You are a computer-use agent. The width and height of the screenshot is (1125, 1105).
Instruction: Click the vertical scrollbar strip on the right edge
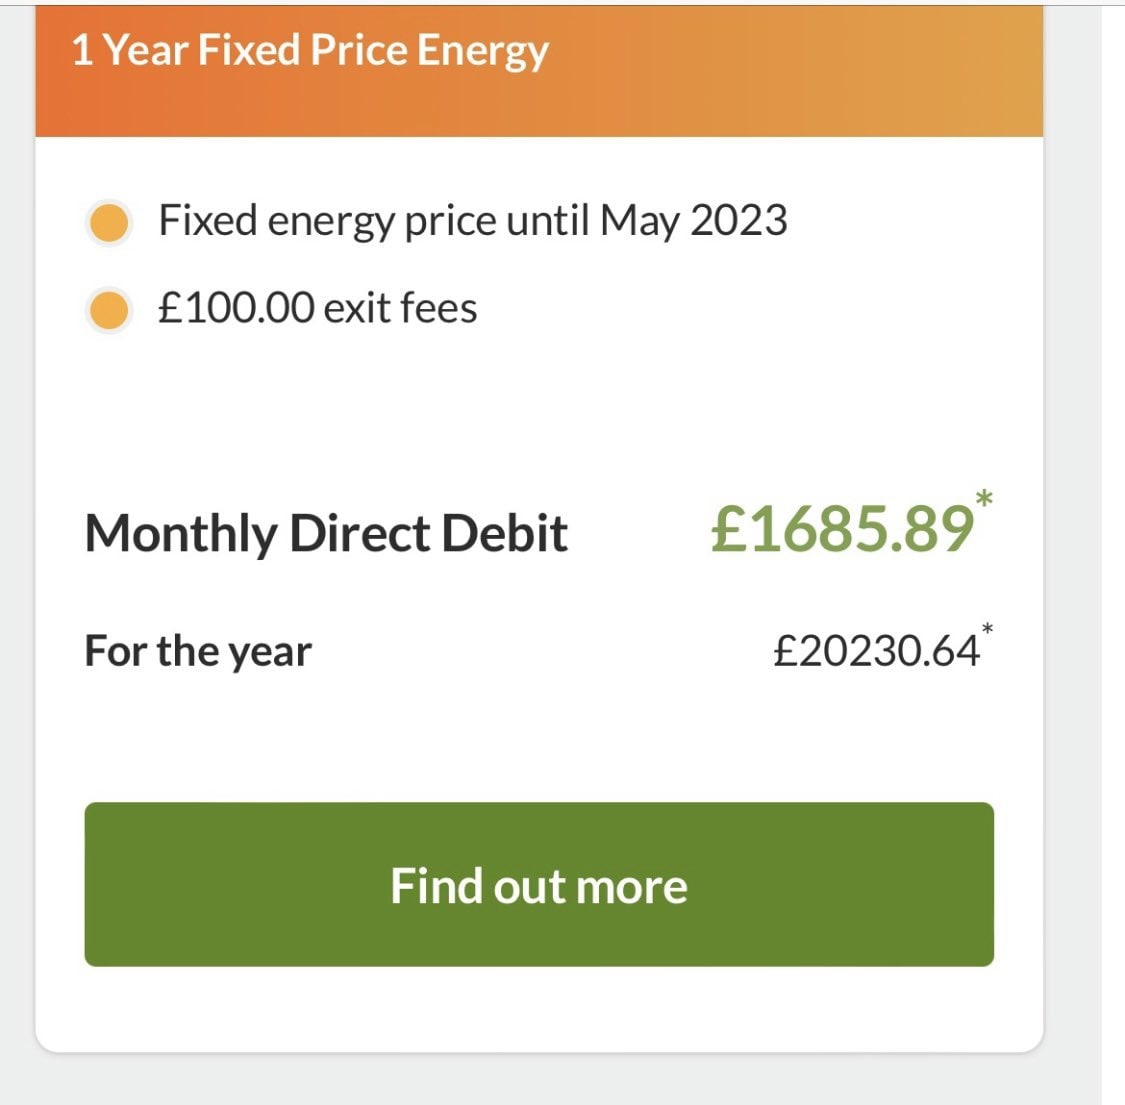pos(1112,550)
